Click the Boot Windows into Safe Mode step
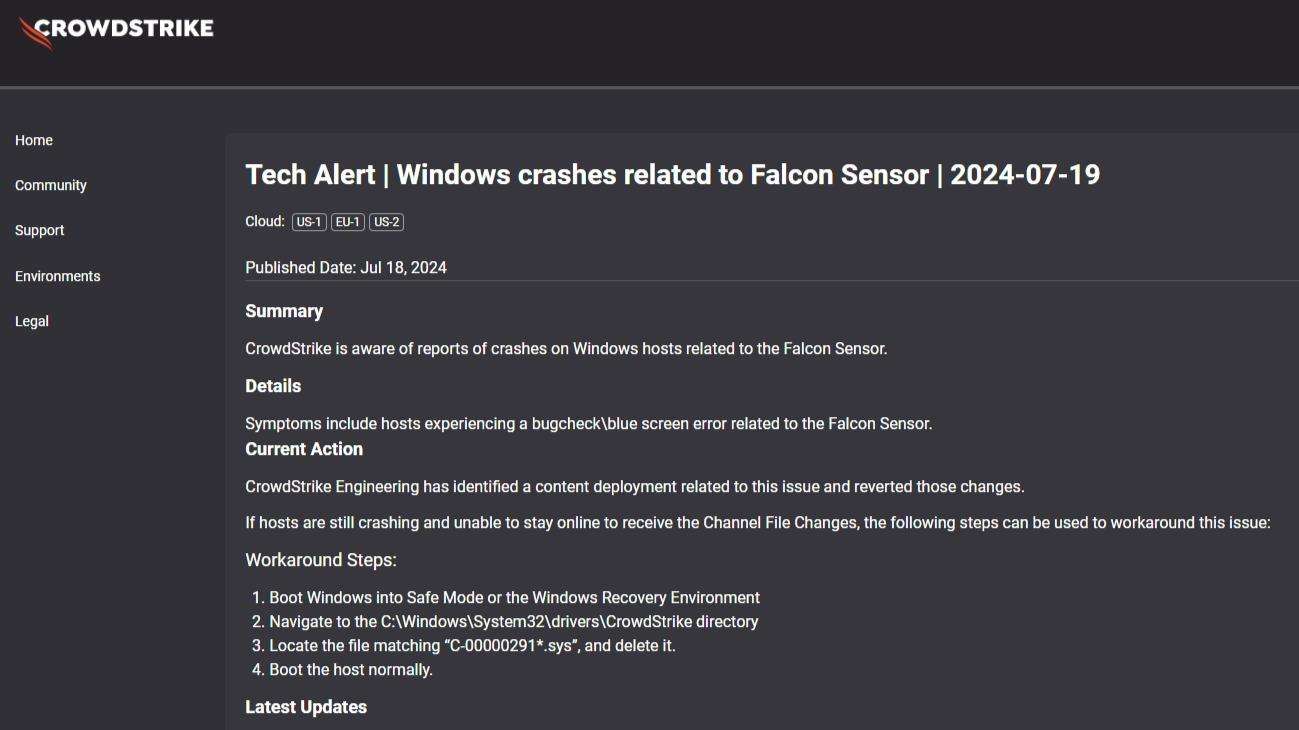 point(515,598)
